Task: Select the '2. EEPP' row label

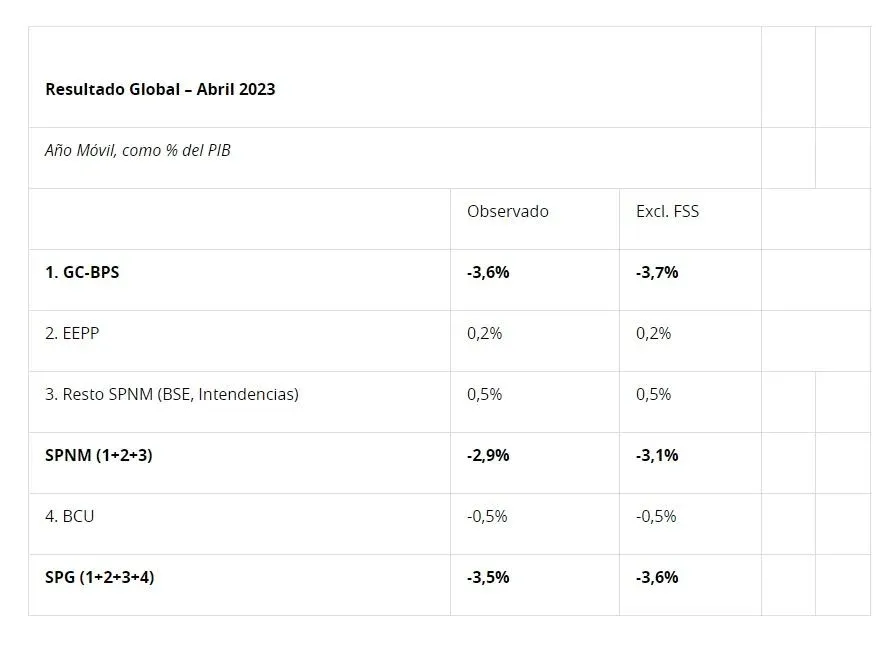Action: point(72,333)
